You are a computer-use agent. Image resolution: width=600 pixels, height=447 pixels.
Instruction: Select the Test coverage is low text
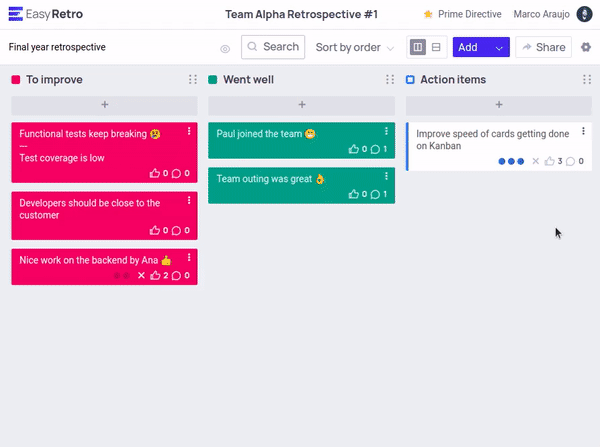click(x=62, y=158)
